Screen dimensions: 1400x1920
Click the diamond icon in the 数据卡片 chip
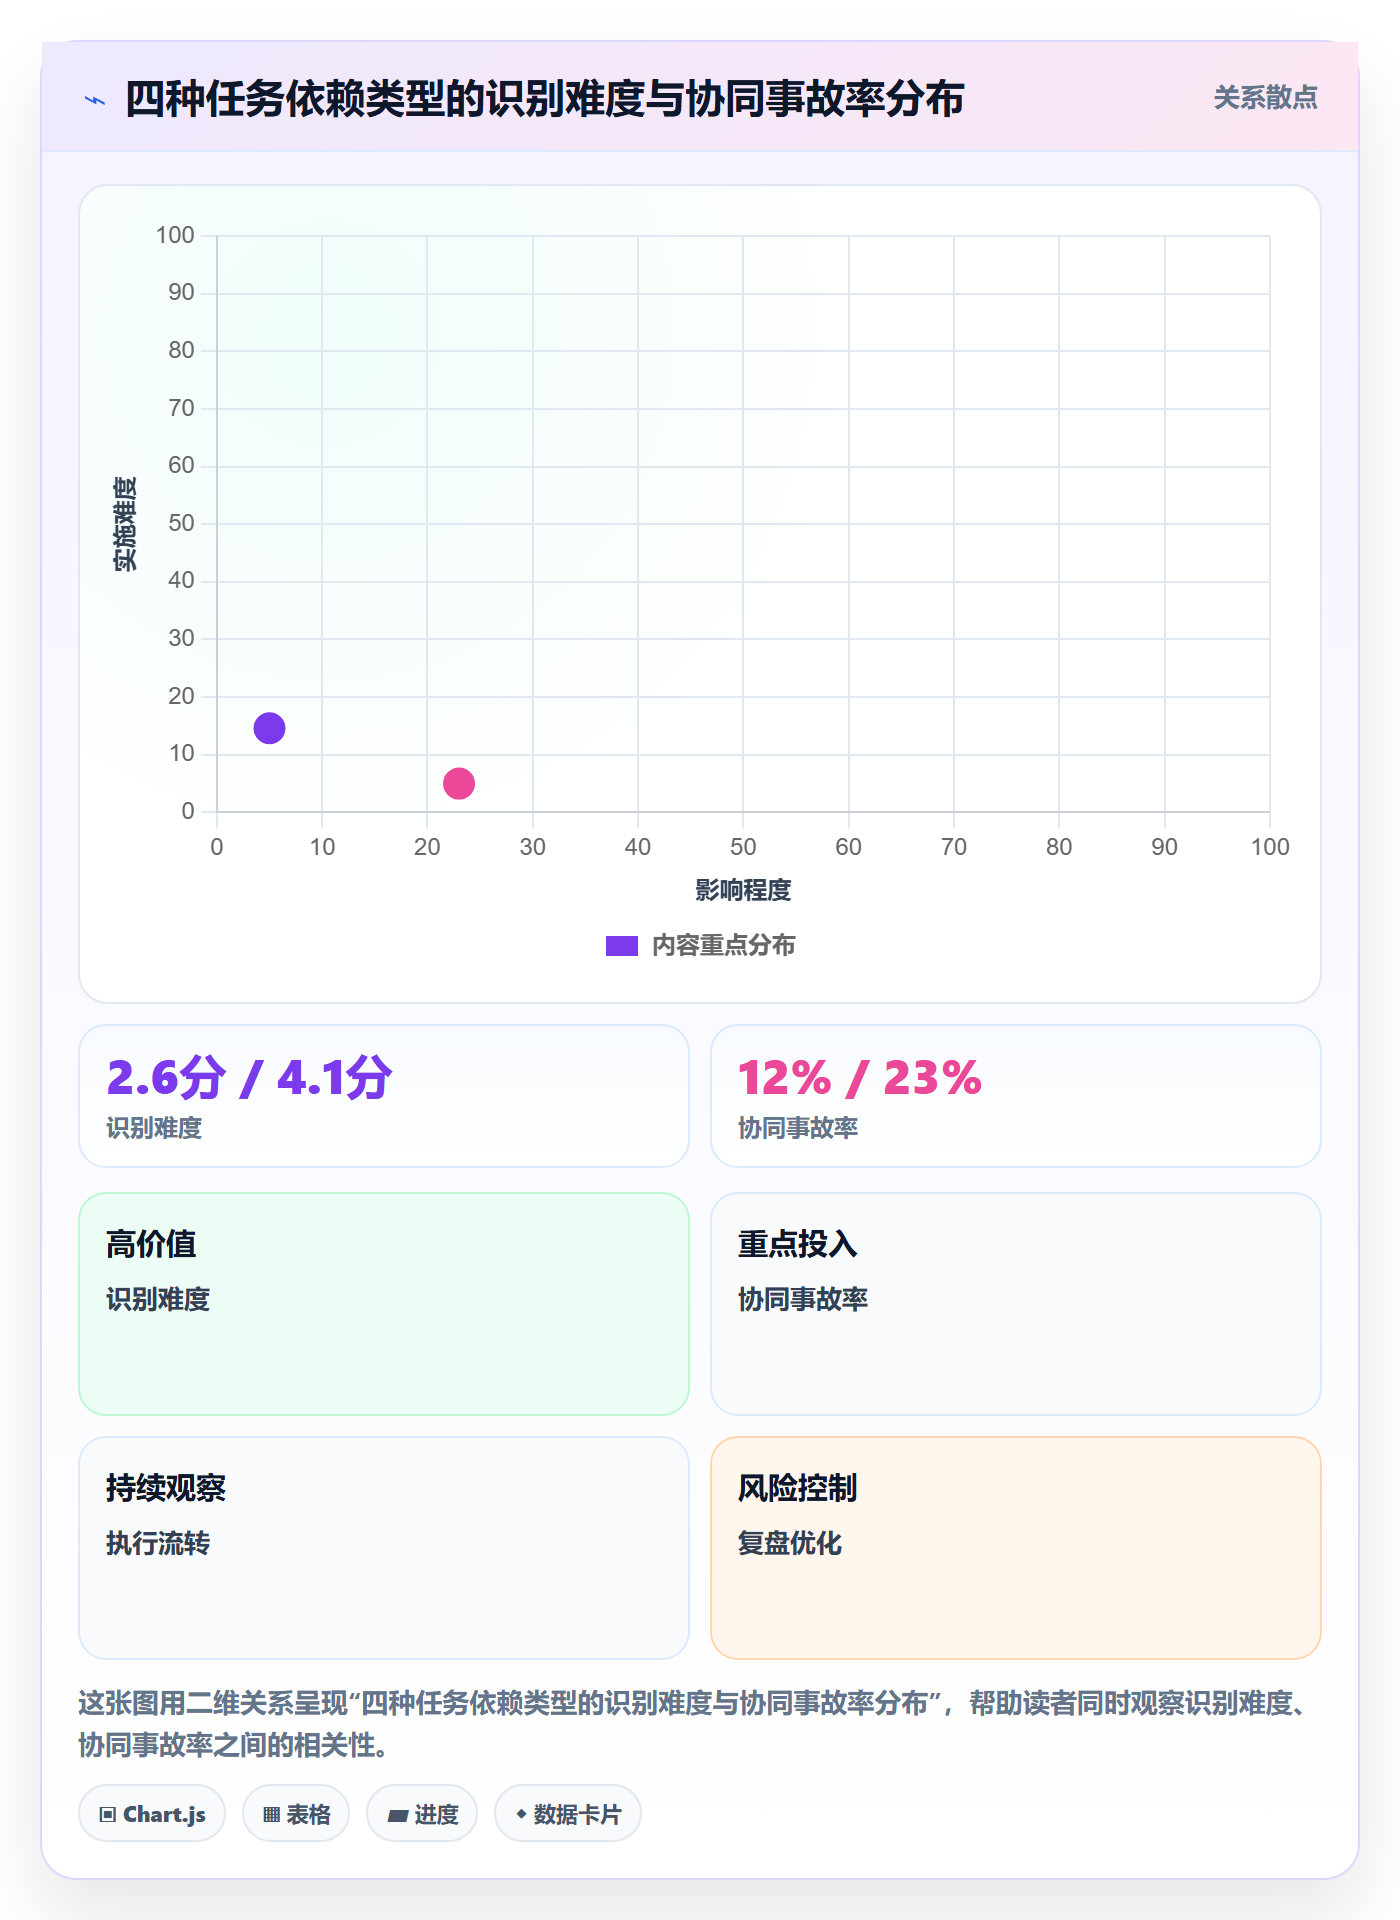521,1814
